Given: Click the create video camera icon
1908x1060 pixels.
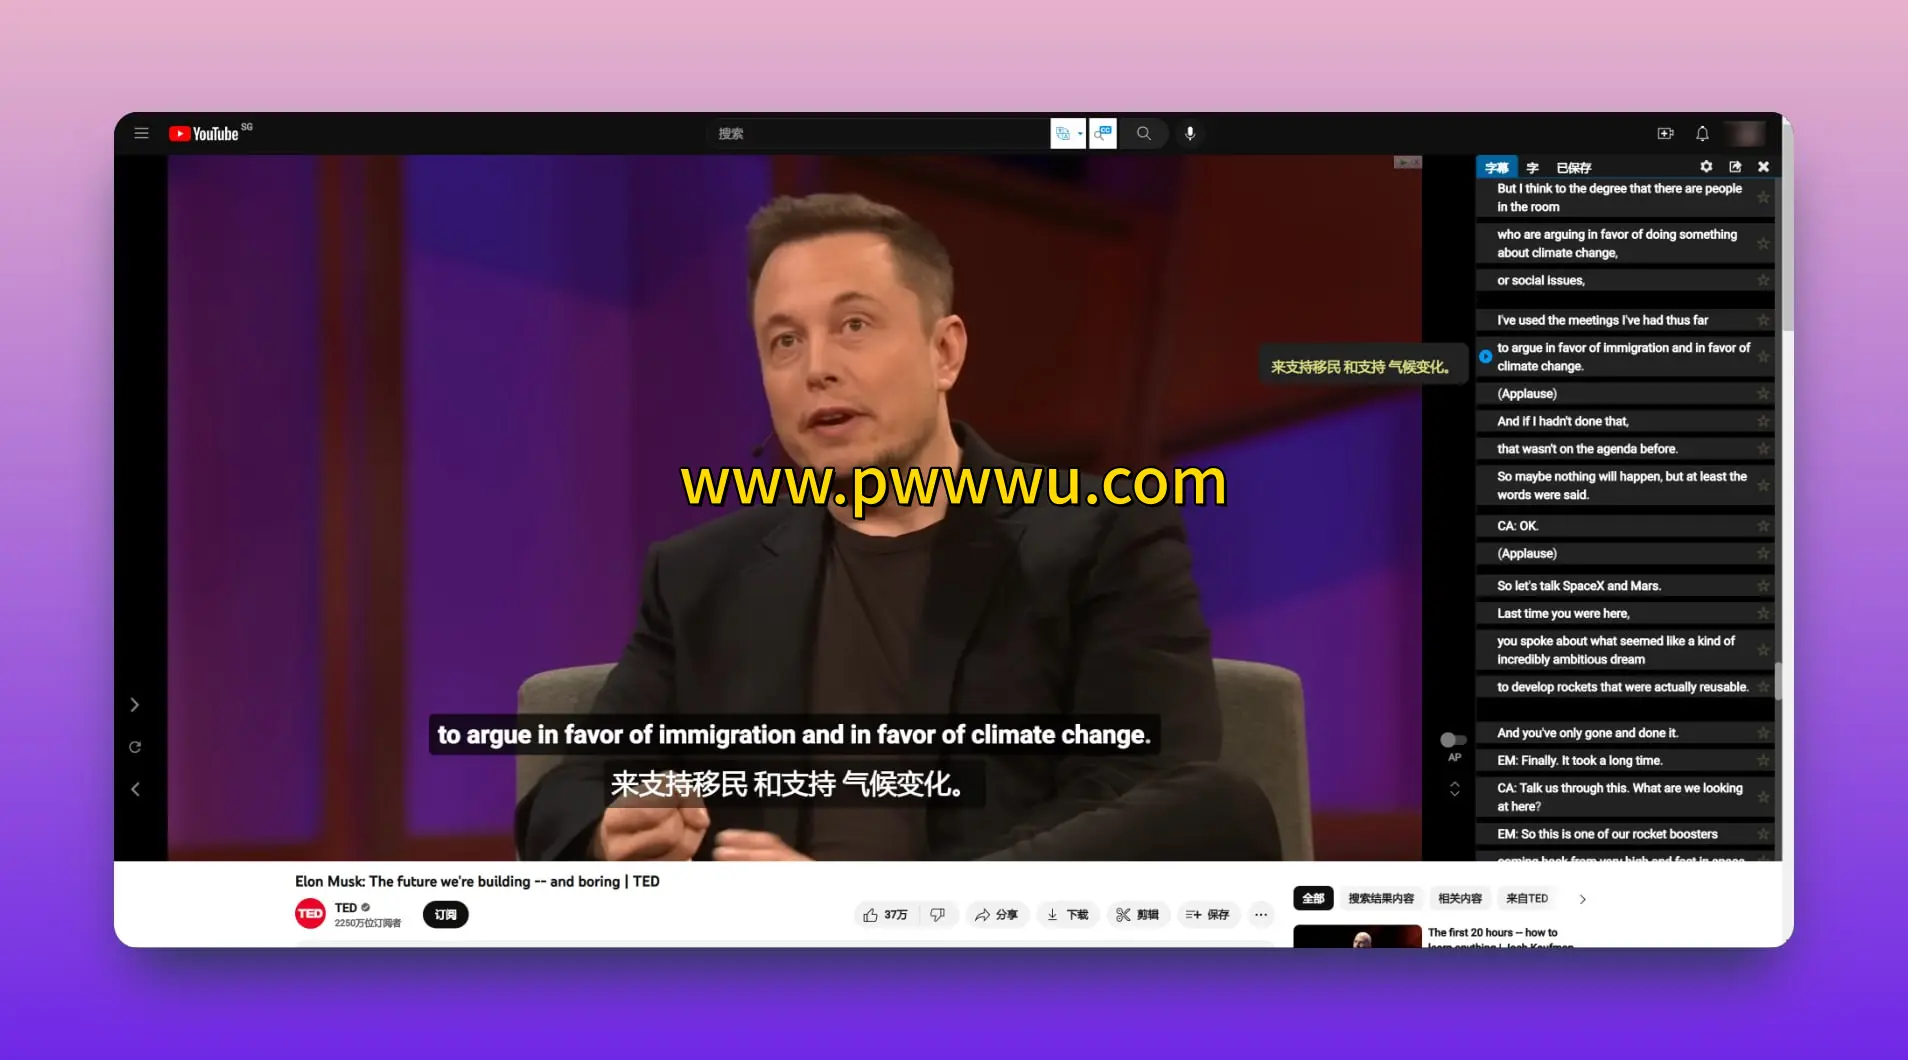Looking at the screenshot, I should point(1665,133).
